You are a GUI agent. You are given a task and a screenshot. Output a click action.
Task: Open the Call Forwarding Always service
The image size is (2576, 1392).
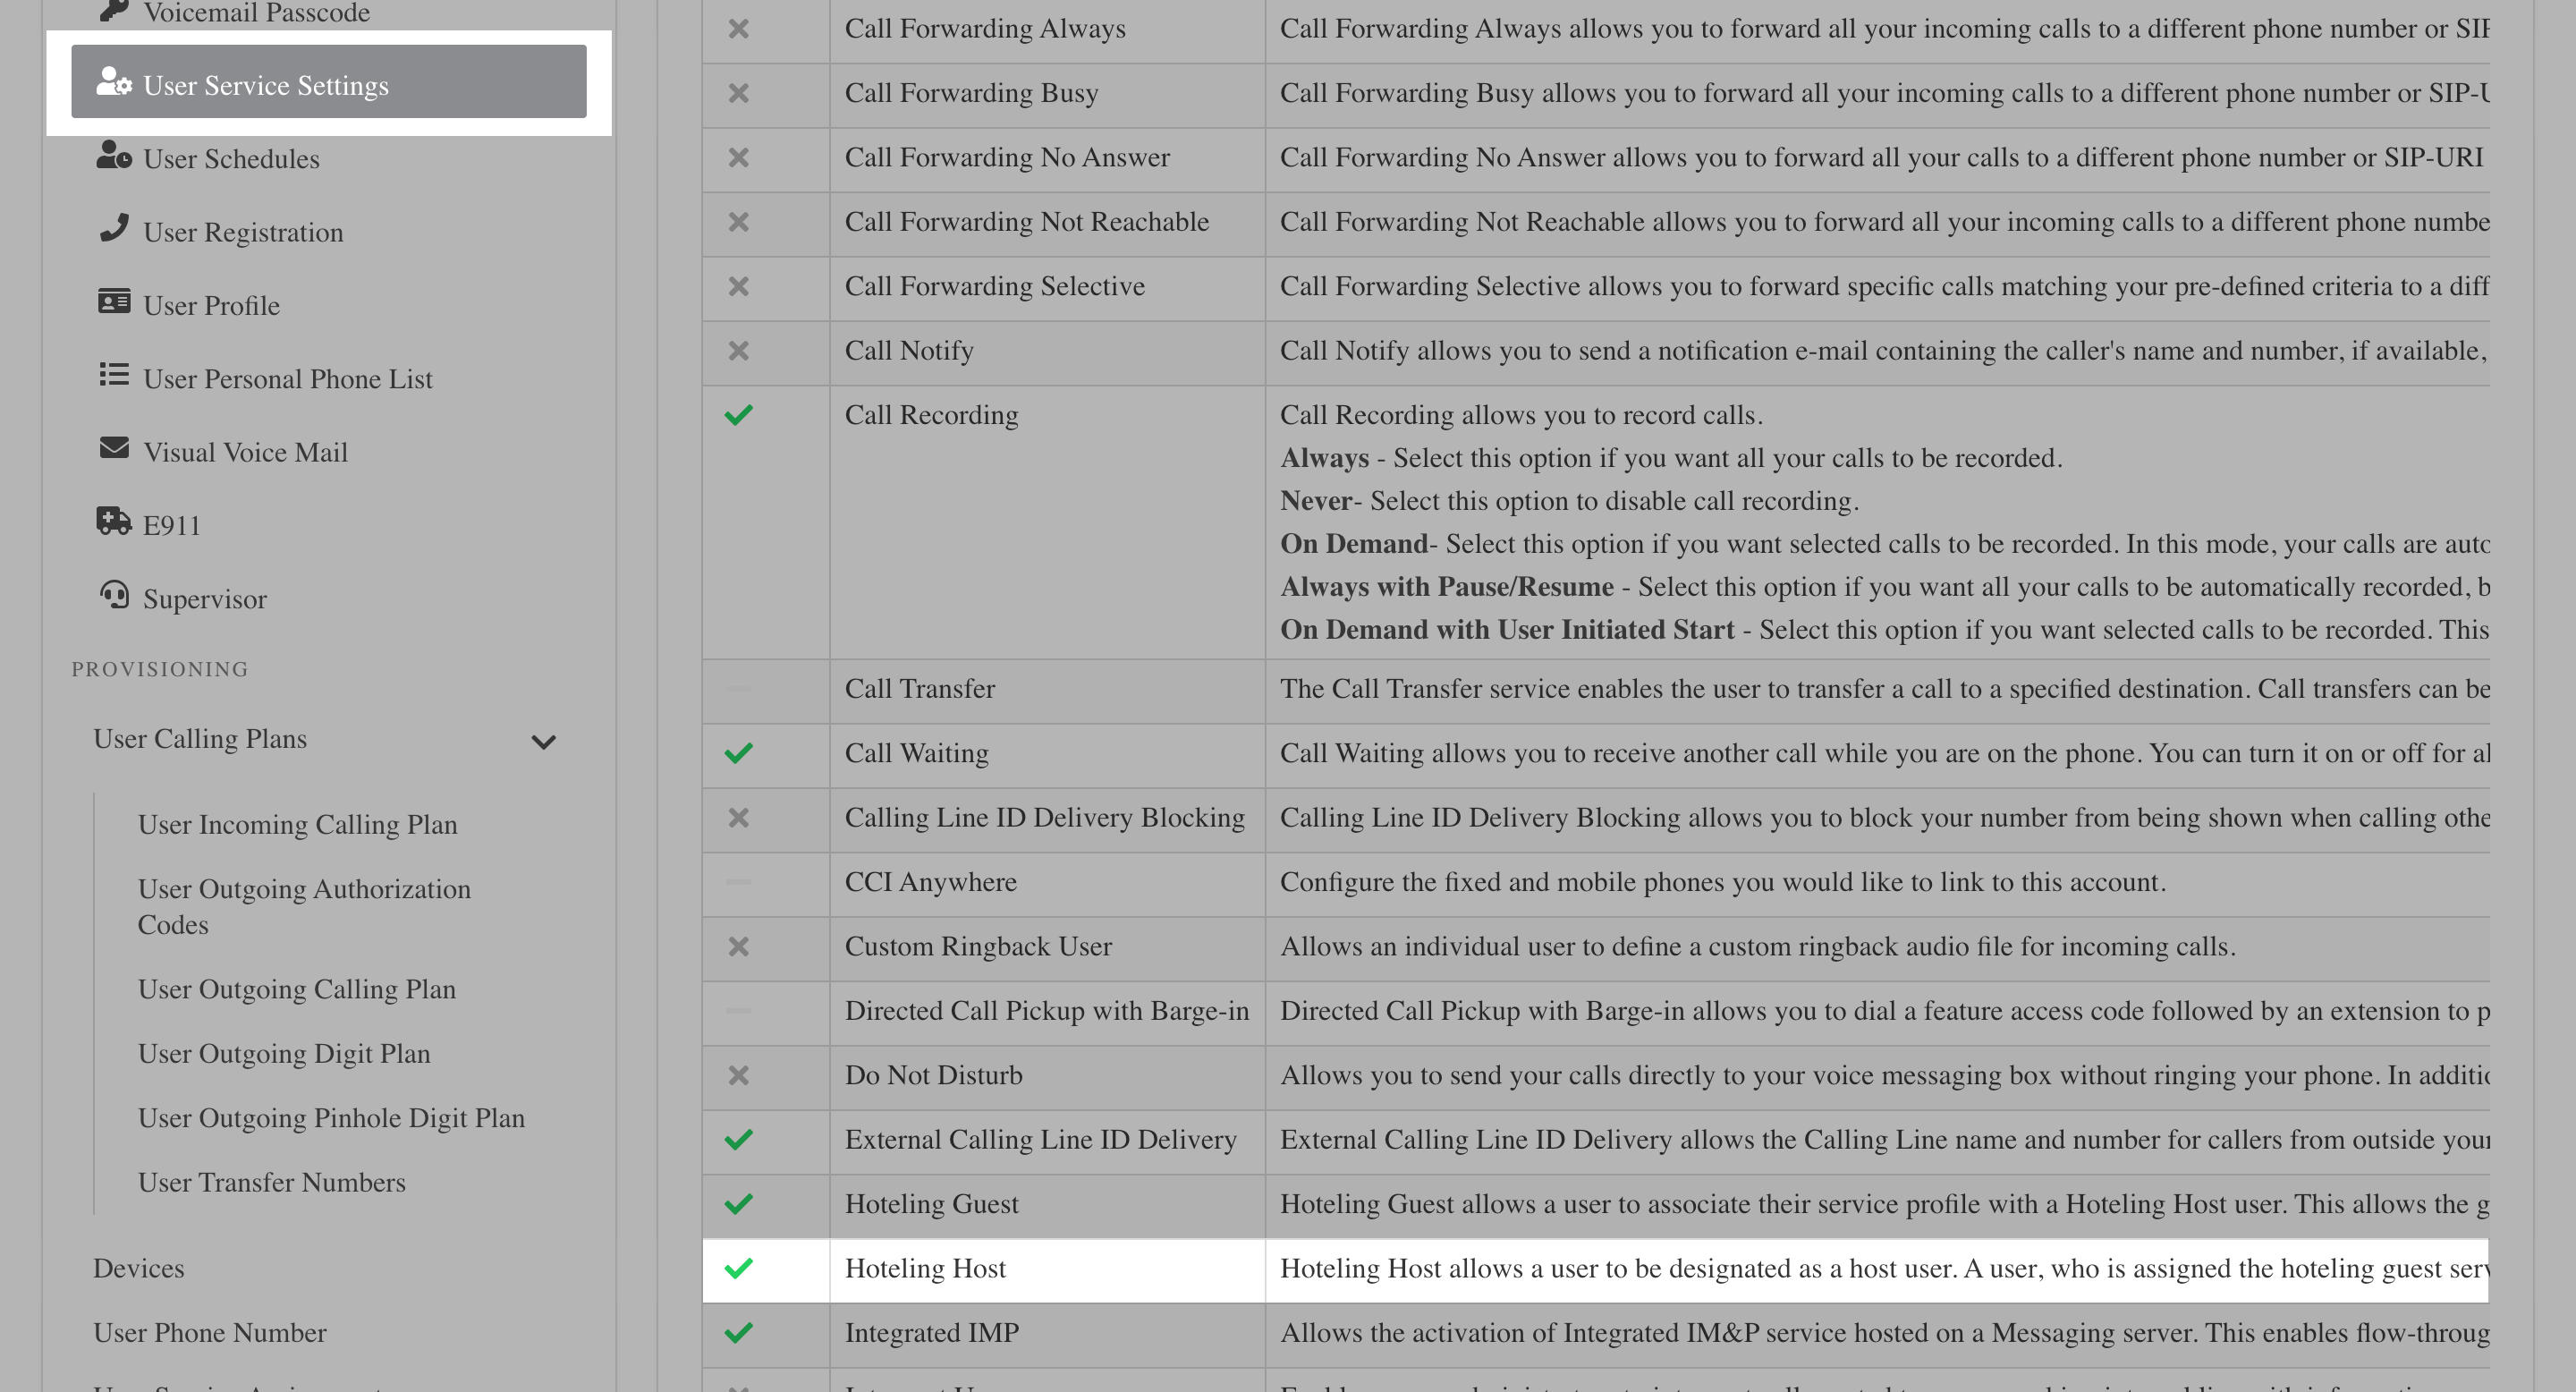984,29
